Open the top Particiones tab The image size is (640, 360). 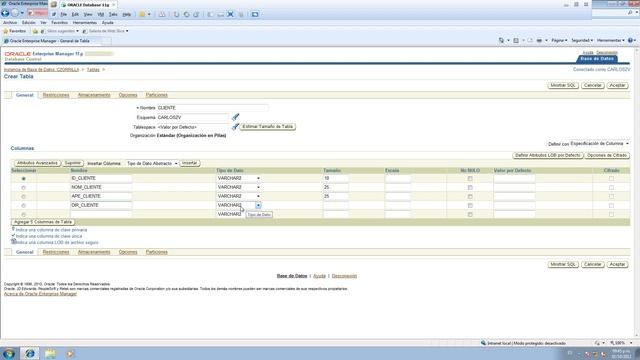[157, 95]
